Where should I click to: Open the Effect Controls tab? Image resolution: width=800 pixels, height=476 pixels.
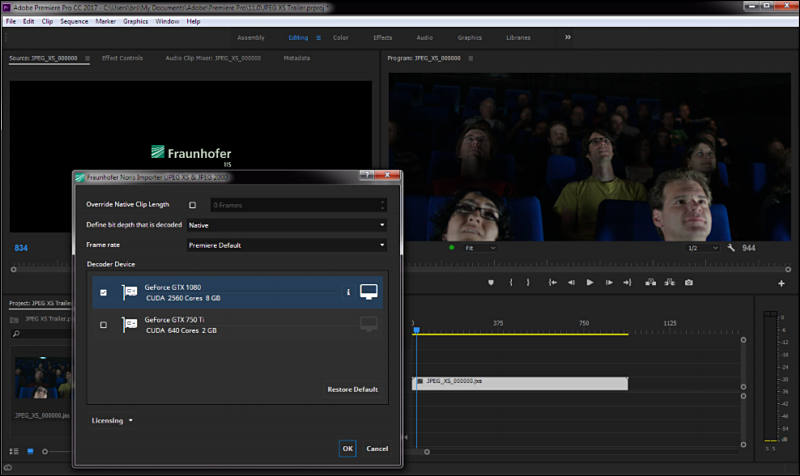pyautogui.click(x=122, y=58)
